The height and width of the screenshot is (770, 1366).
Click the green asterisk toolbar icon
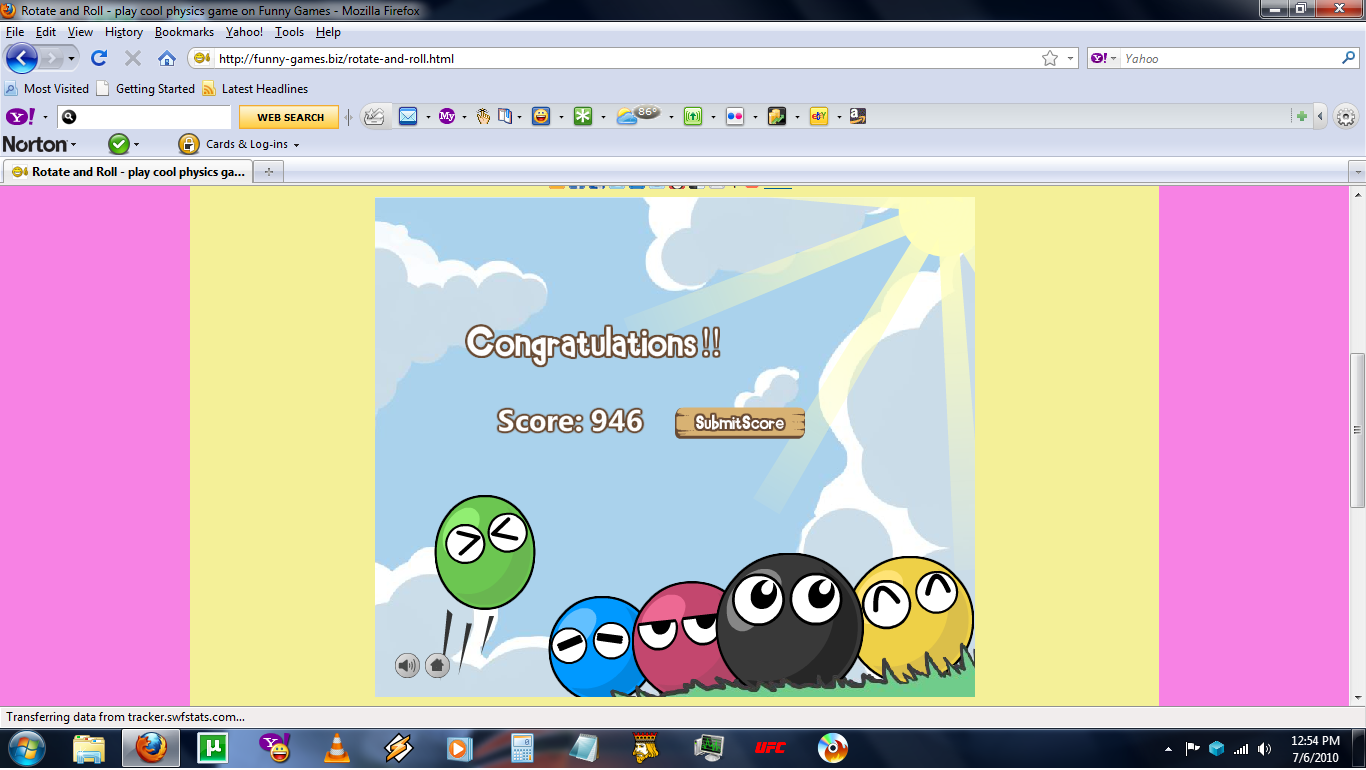pos(583,117)
